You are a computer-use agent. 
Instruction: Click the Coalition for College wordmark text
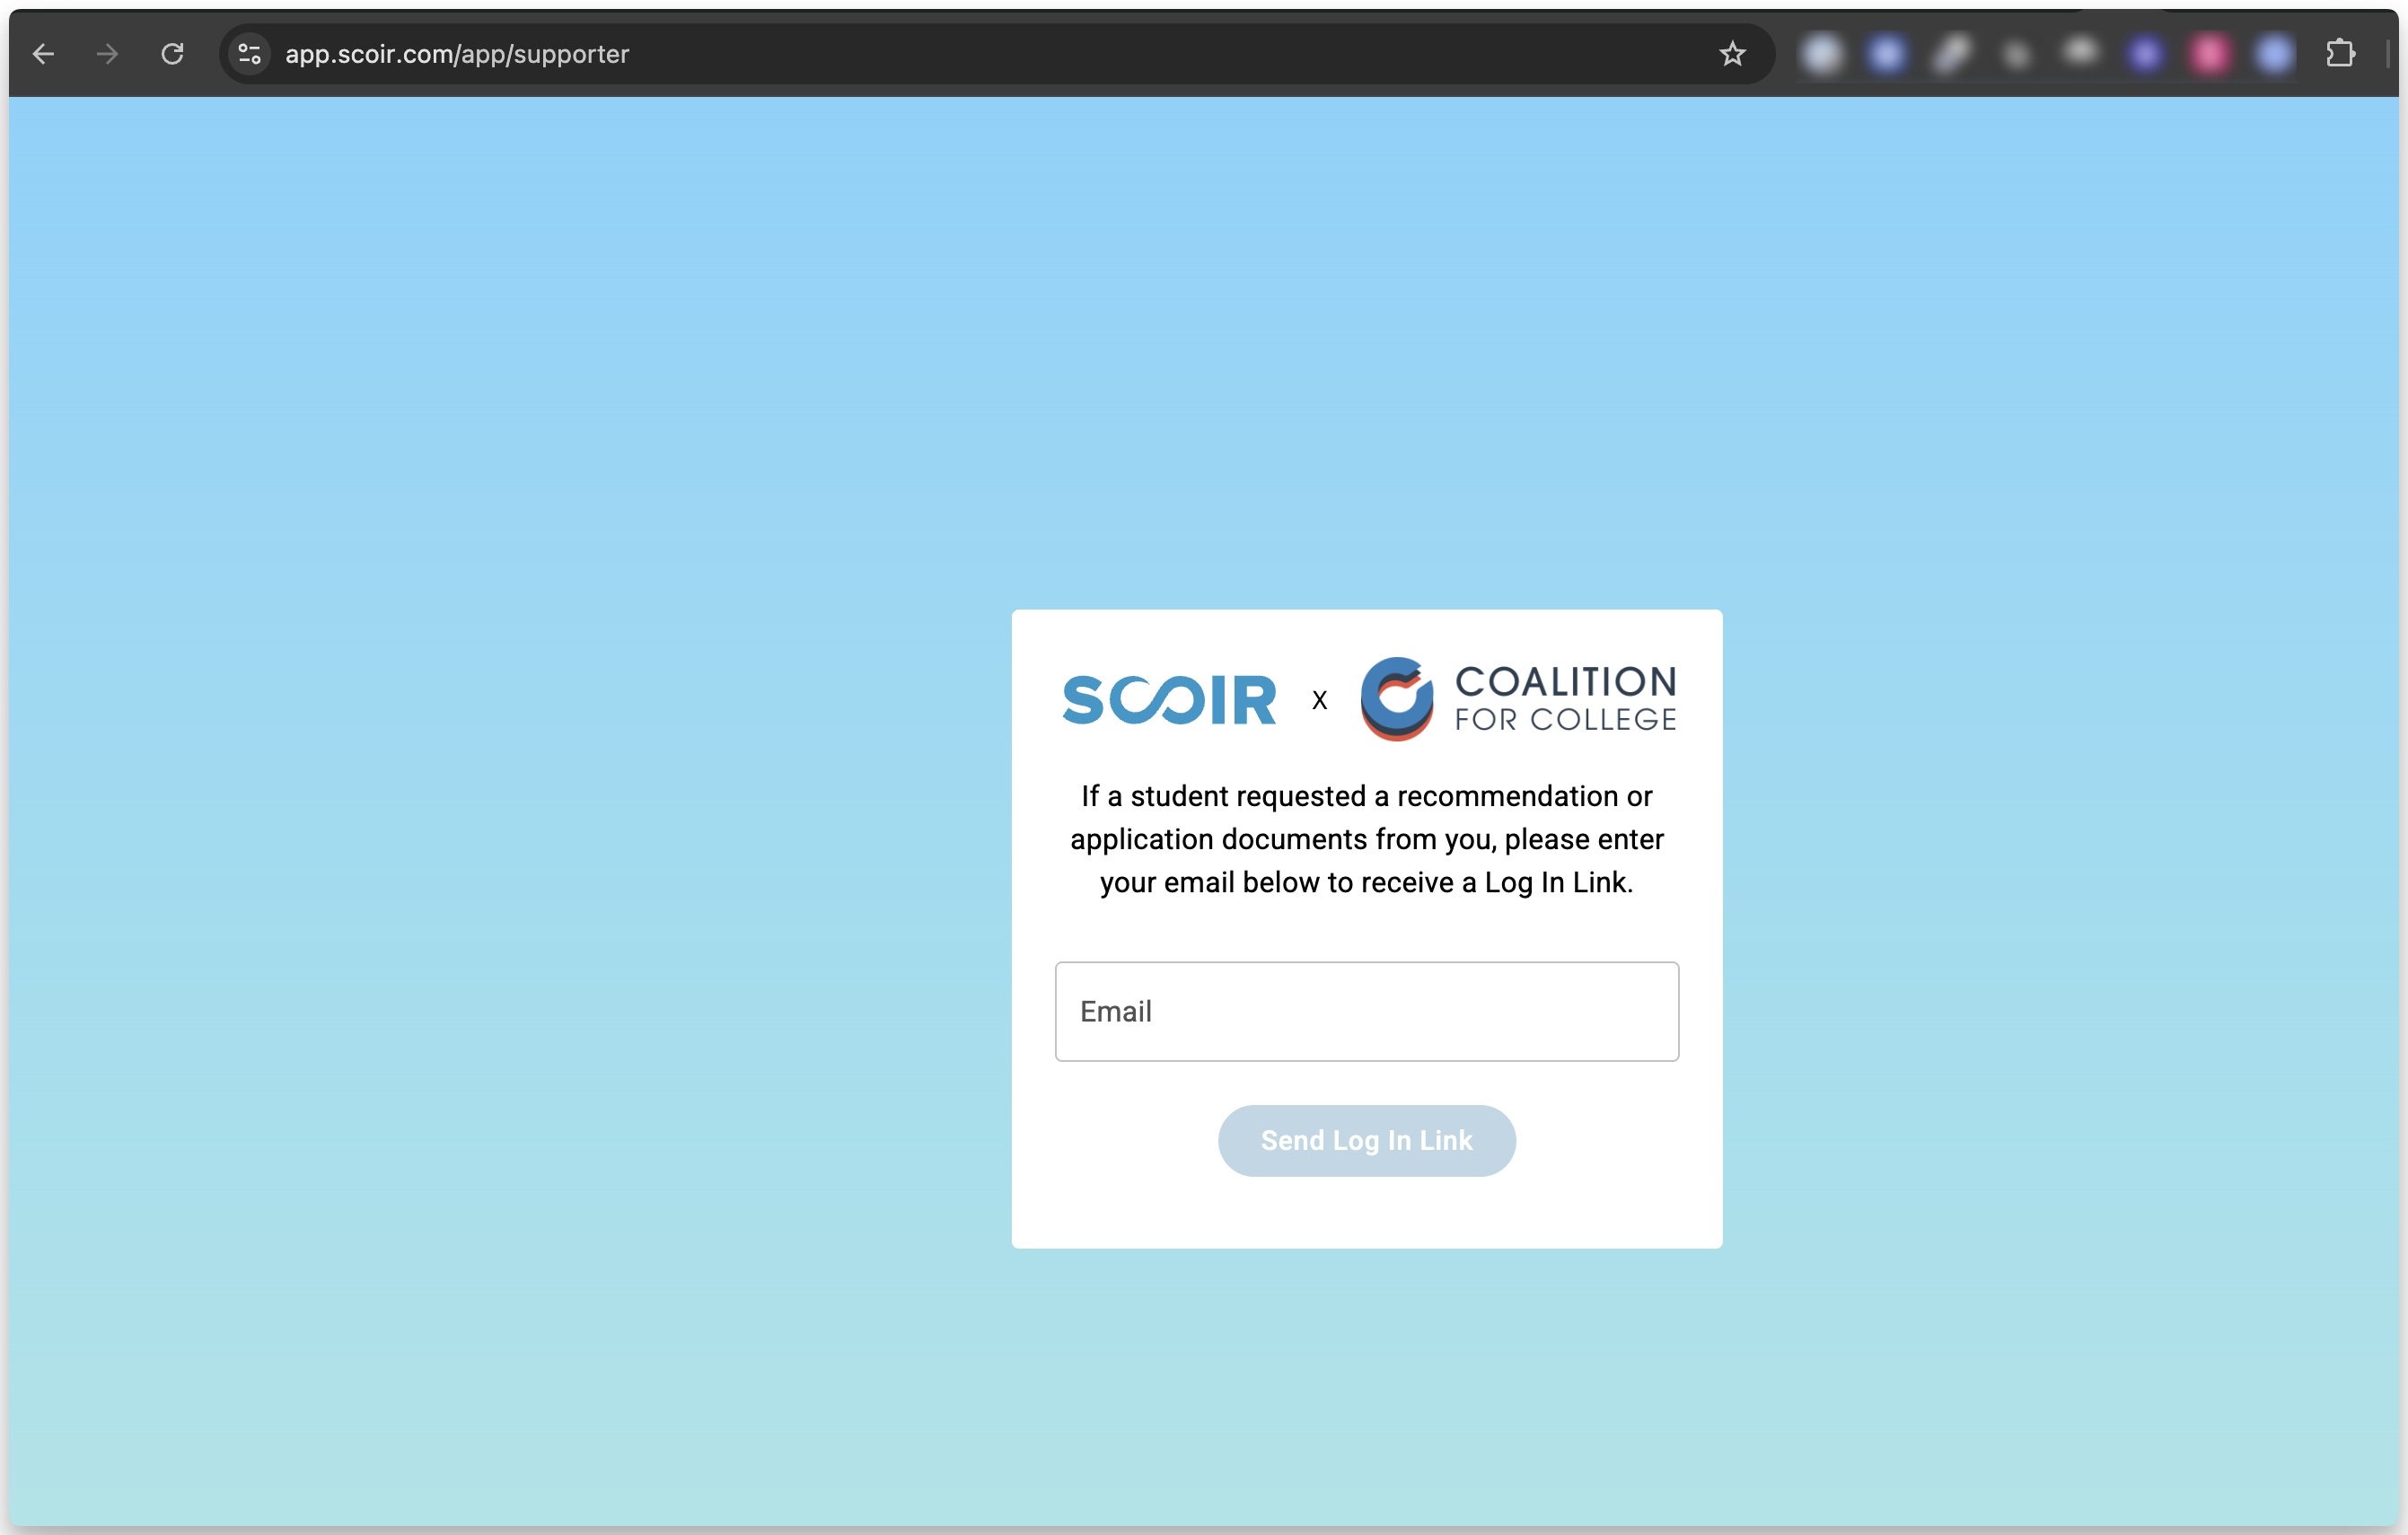[1565, 698]
